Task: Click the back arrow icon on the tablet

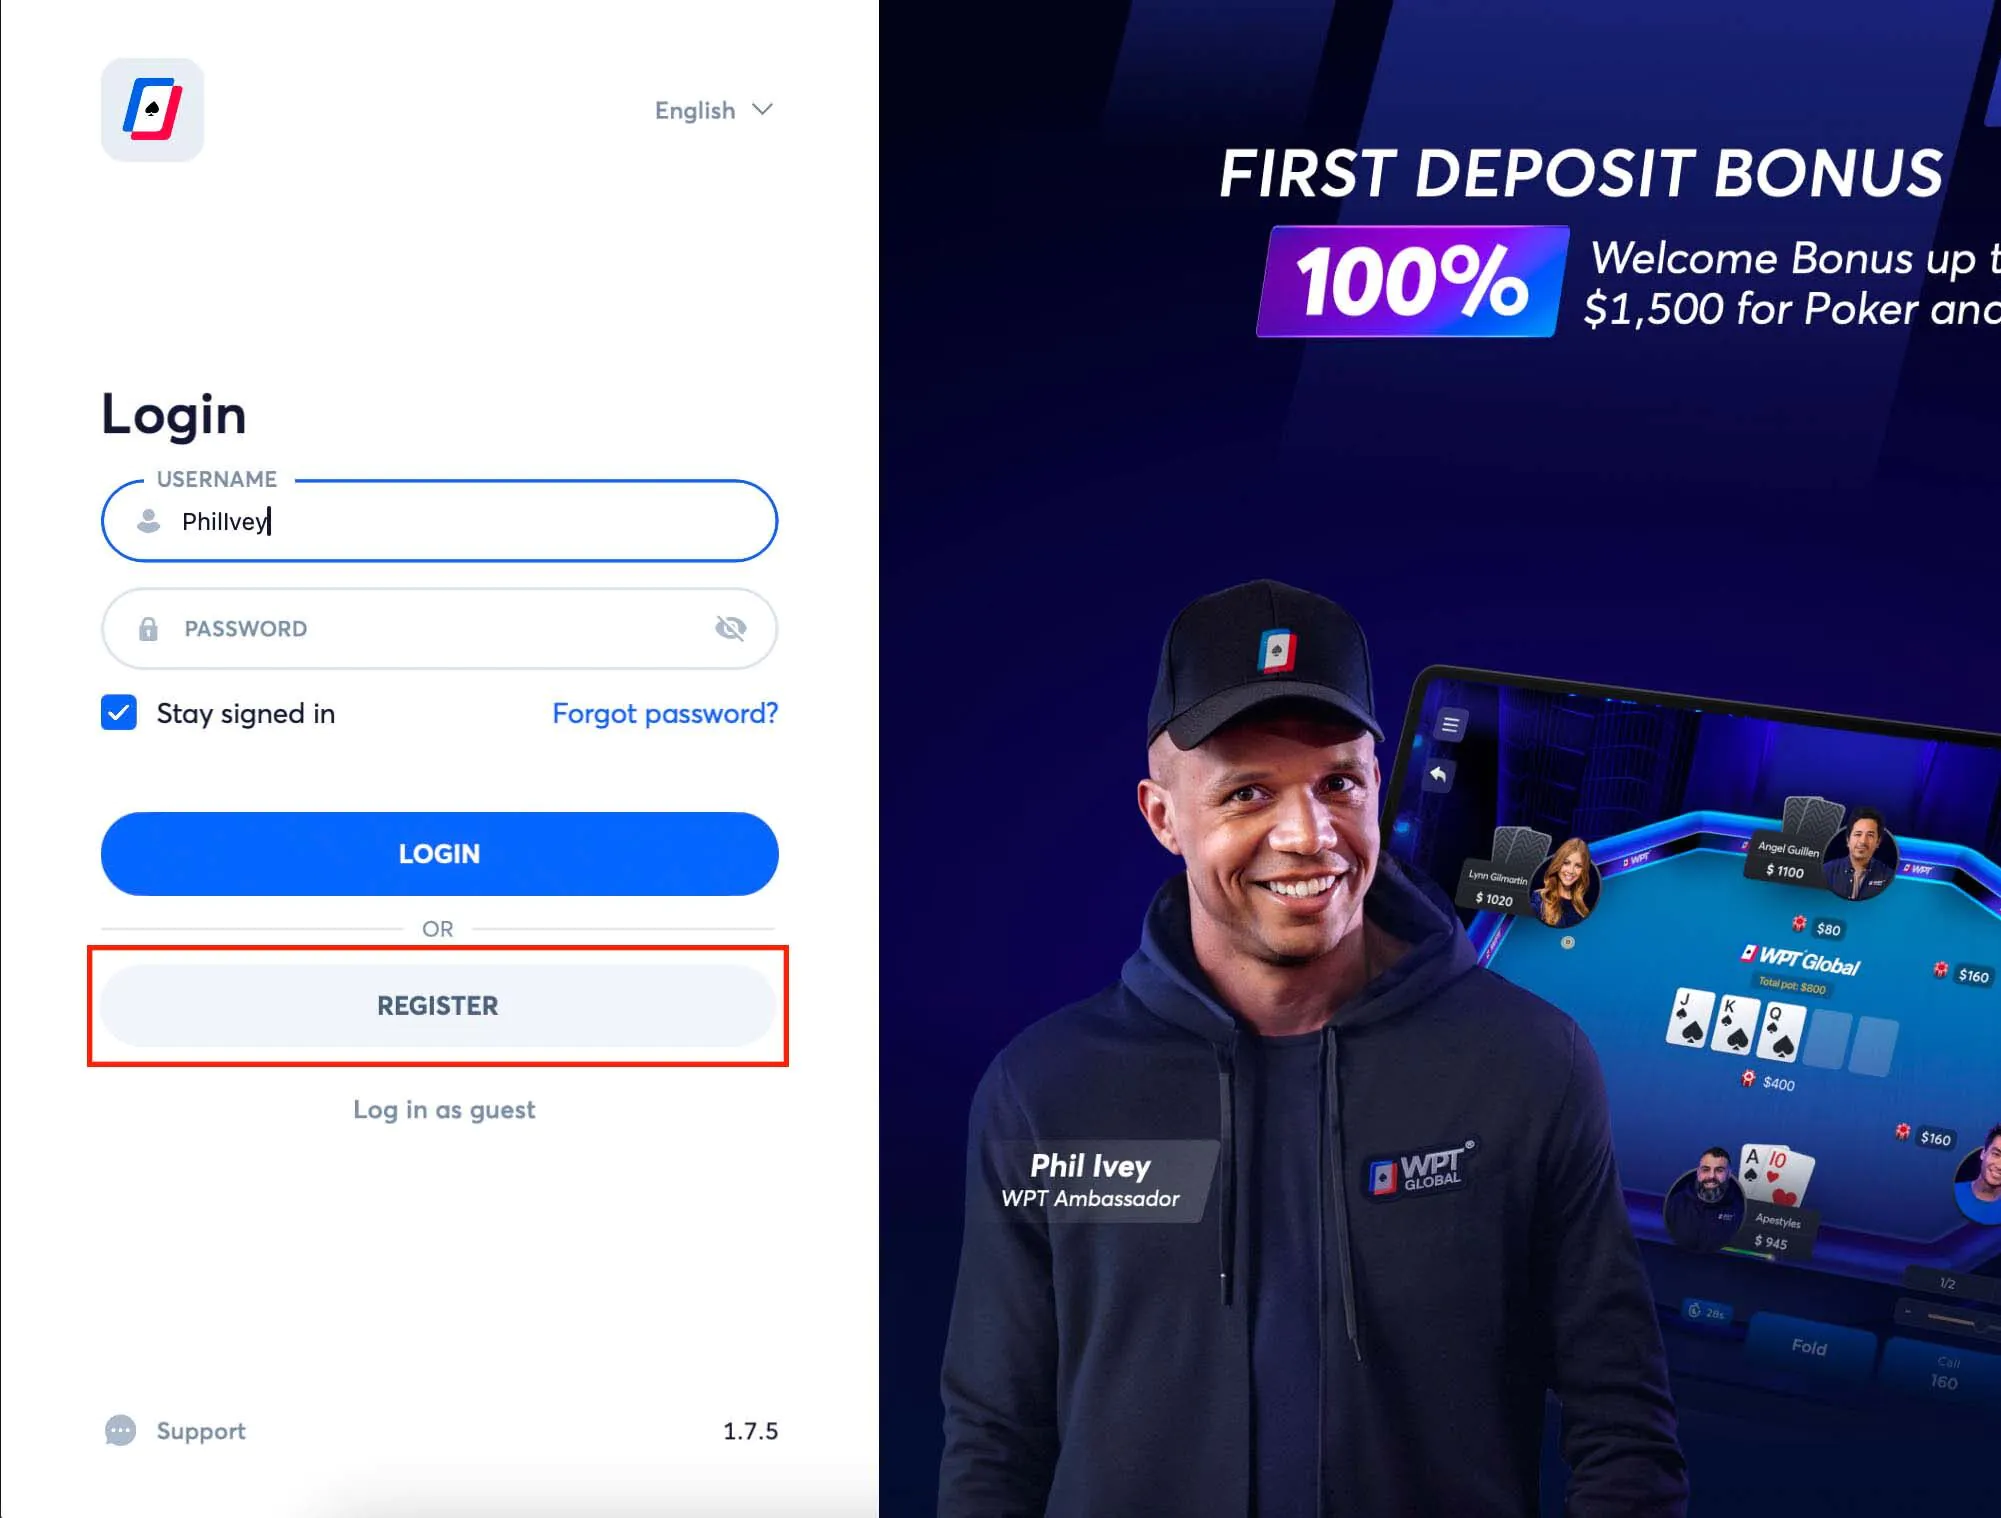Action: 1438,774
